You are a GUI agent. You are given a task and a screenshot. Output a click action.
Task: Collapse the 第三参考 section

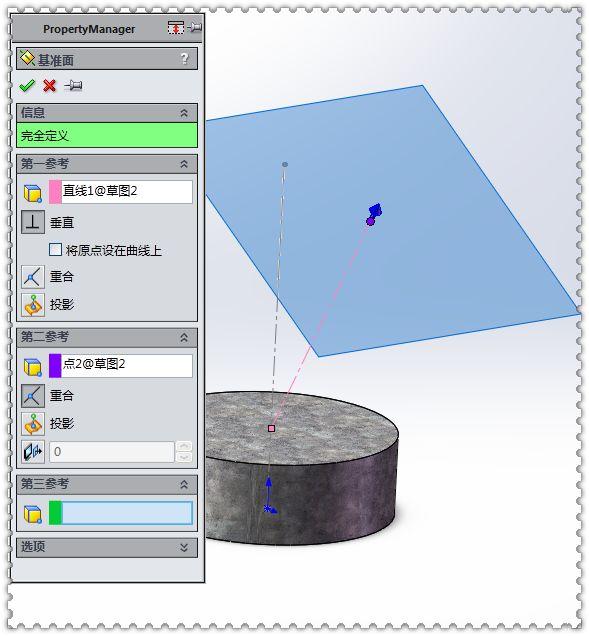184,484
